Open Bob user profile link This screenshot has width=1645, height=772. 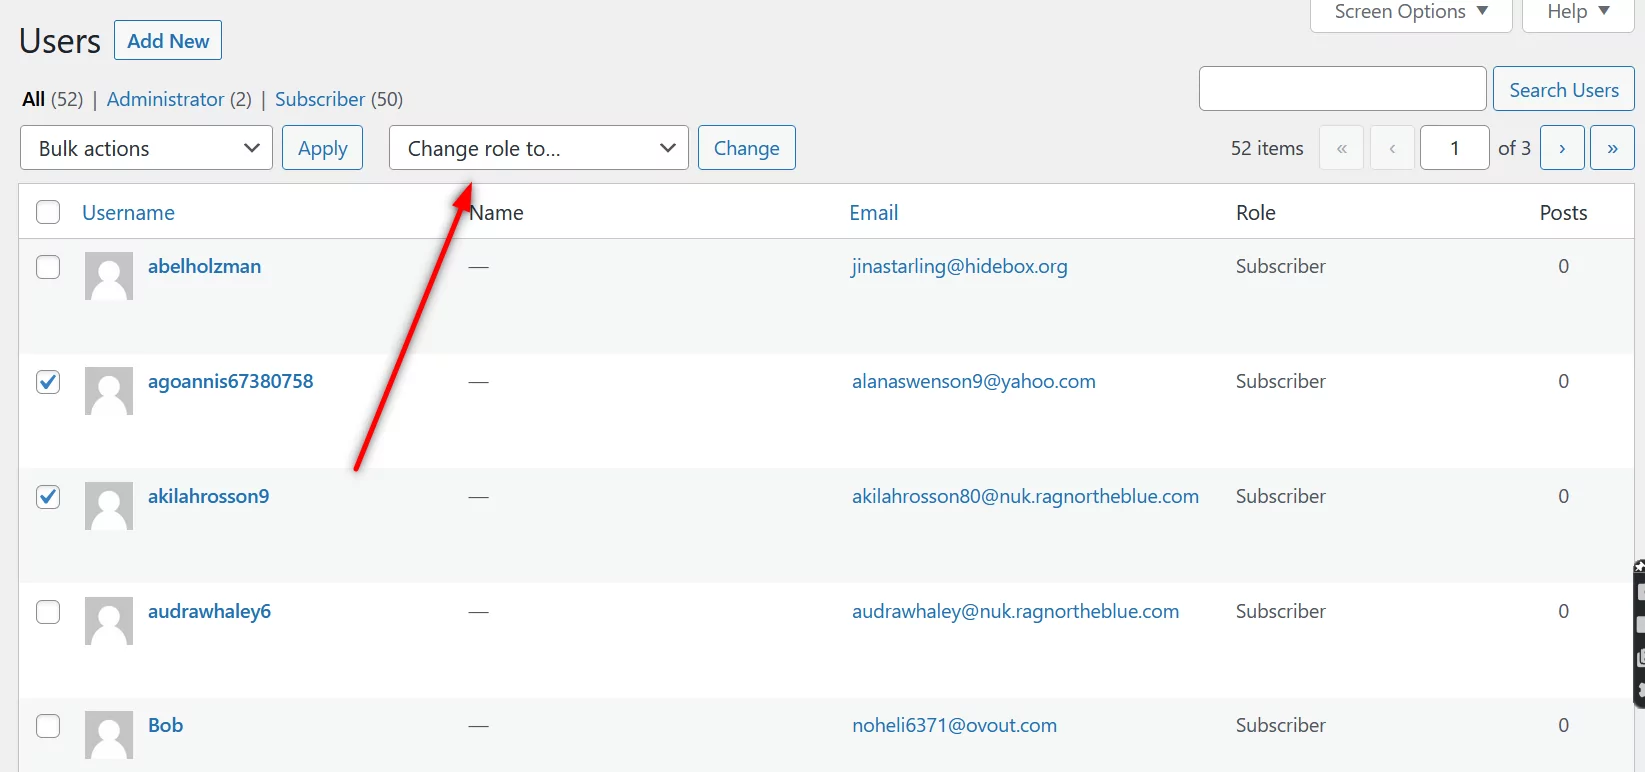coord(165,725)
